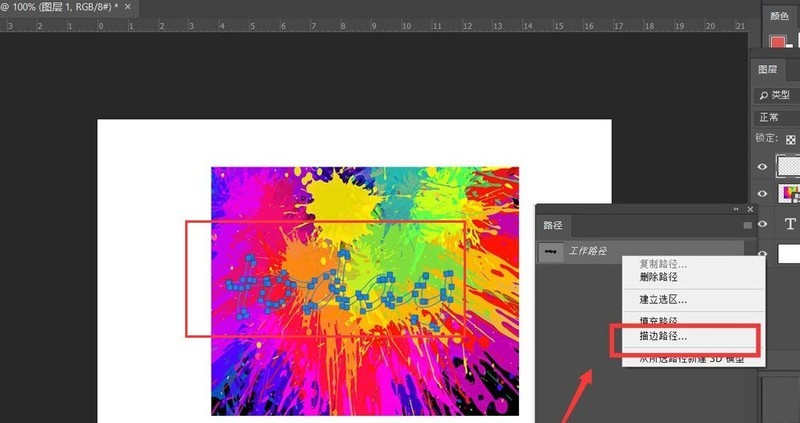Image resolution: width=800 pixels, height=423 pixels.
Task: Close the floating 路径 panel
Action: tap(750, 209)
